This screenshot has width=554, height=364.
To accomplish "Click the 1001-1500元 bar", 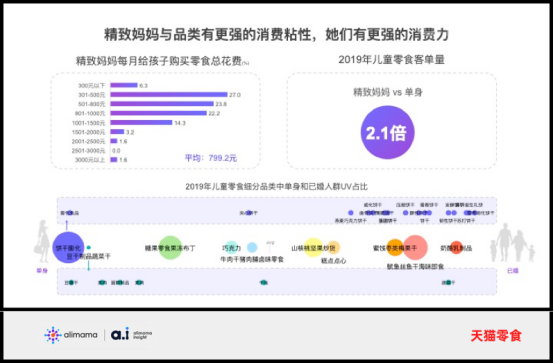I will point(141,123).
